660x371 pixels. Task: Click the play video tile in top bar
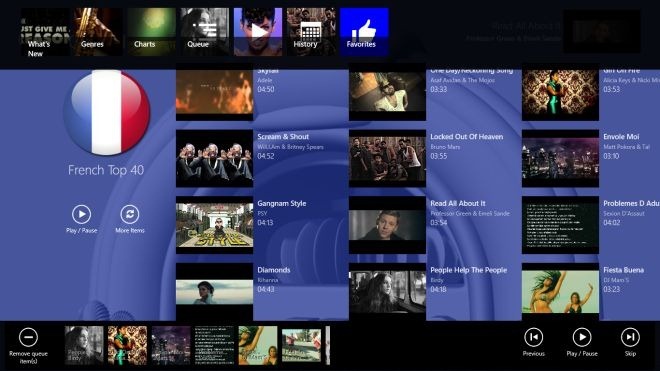point(258,32)
